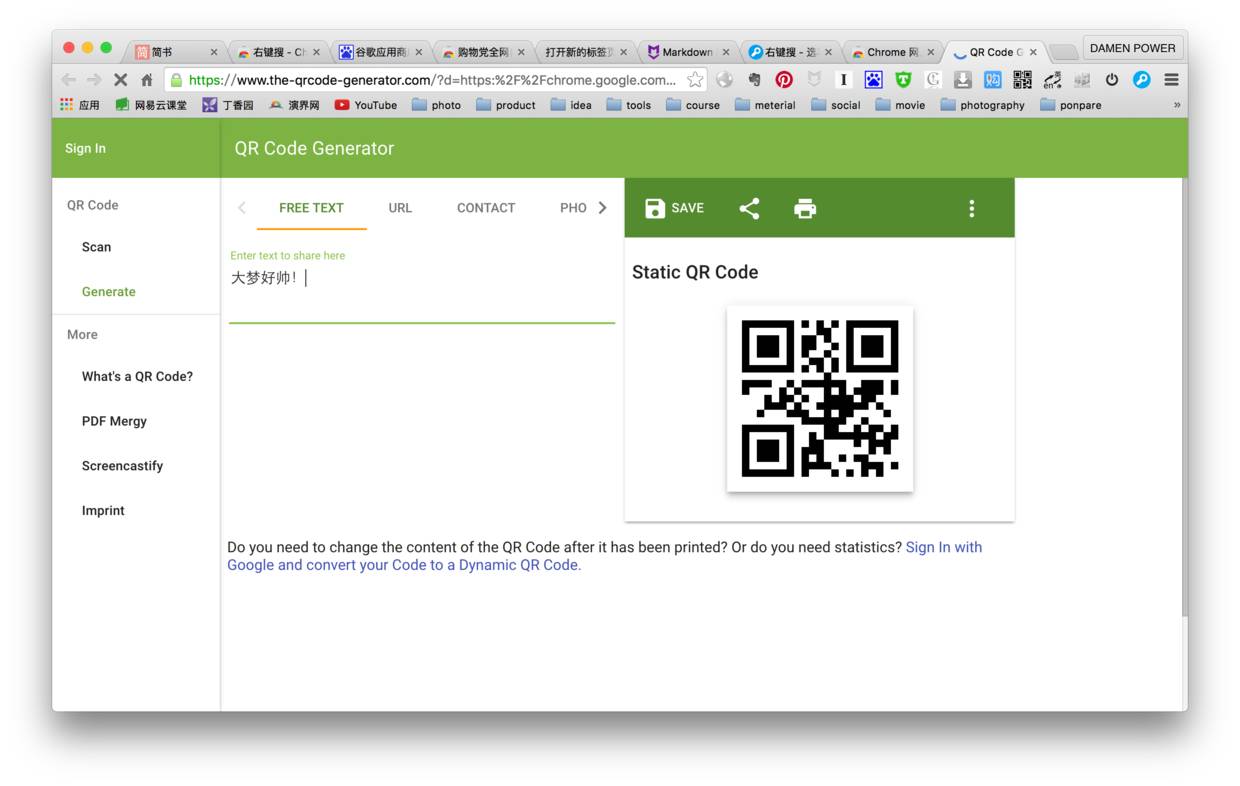The image size is (1240, 786).
Task: Click the print icon
Action: pyautogui.click(x=805, y=208)
